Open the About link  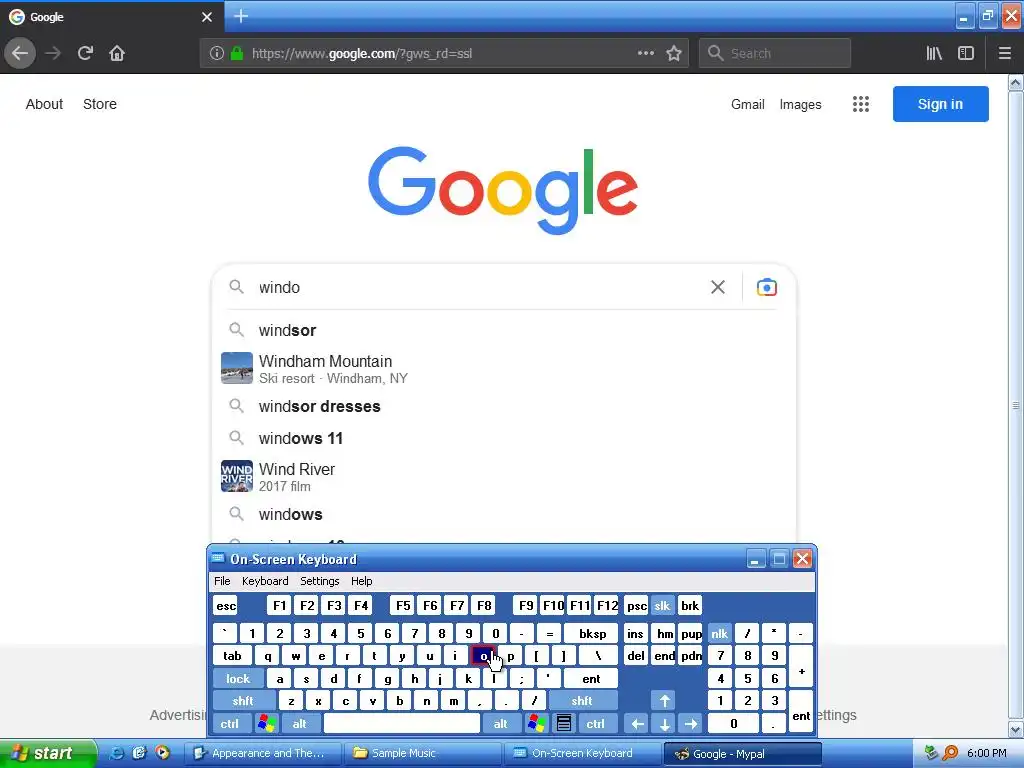point(44,104)
